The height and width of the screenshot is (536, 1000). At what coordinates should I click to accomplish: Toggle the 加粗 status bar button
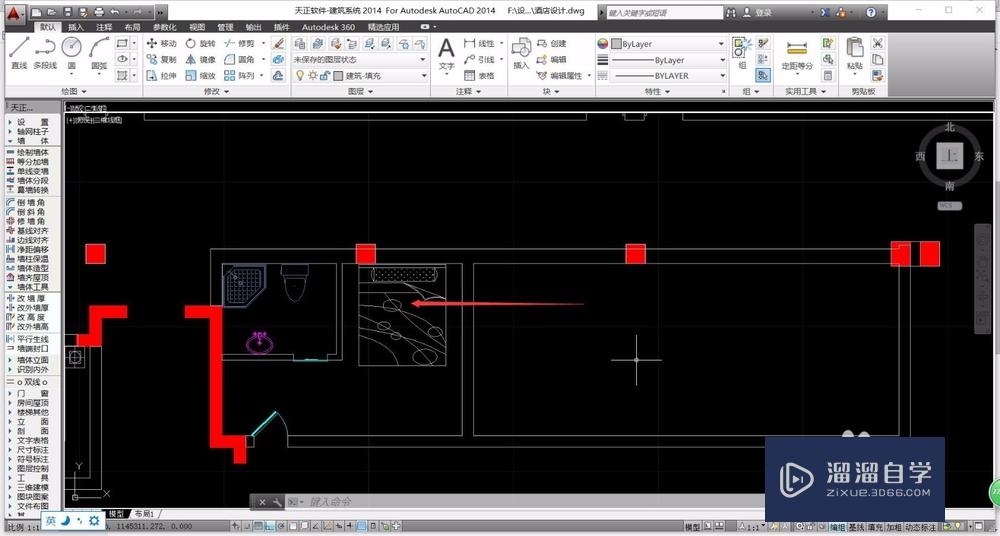(893, 527)
